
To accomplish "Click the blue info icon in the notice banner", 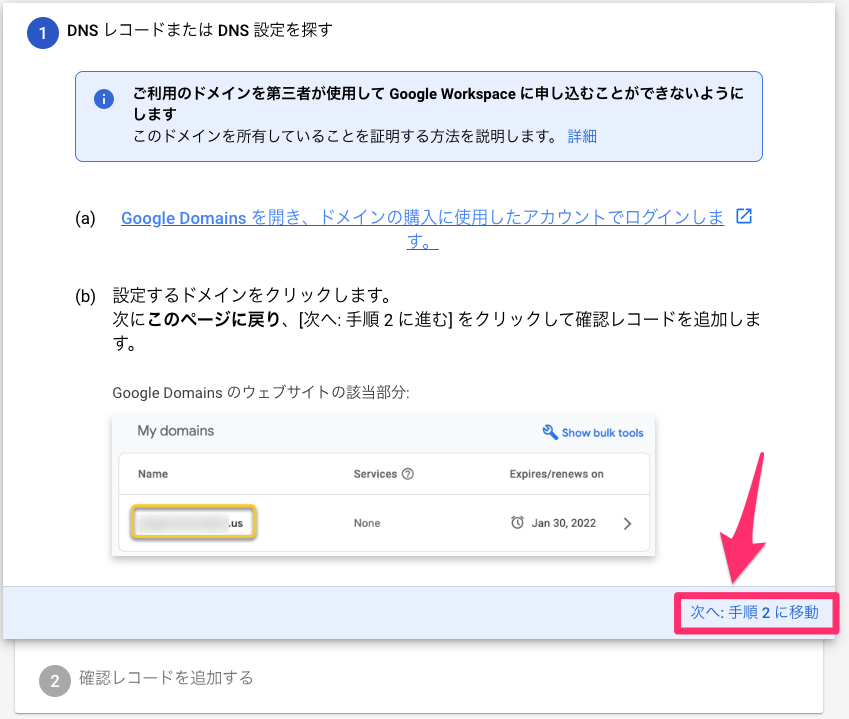I will coord(104,99).
